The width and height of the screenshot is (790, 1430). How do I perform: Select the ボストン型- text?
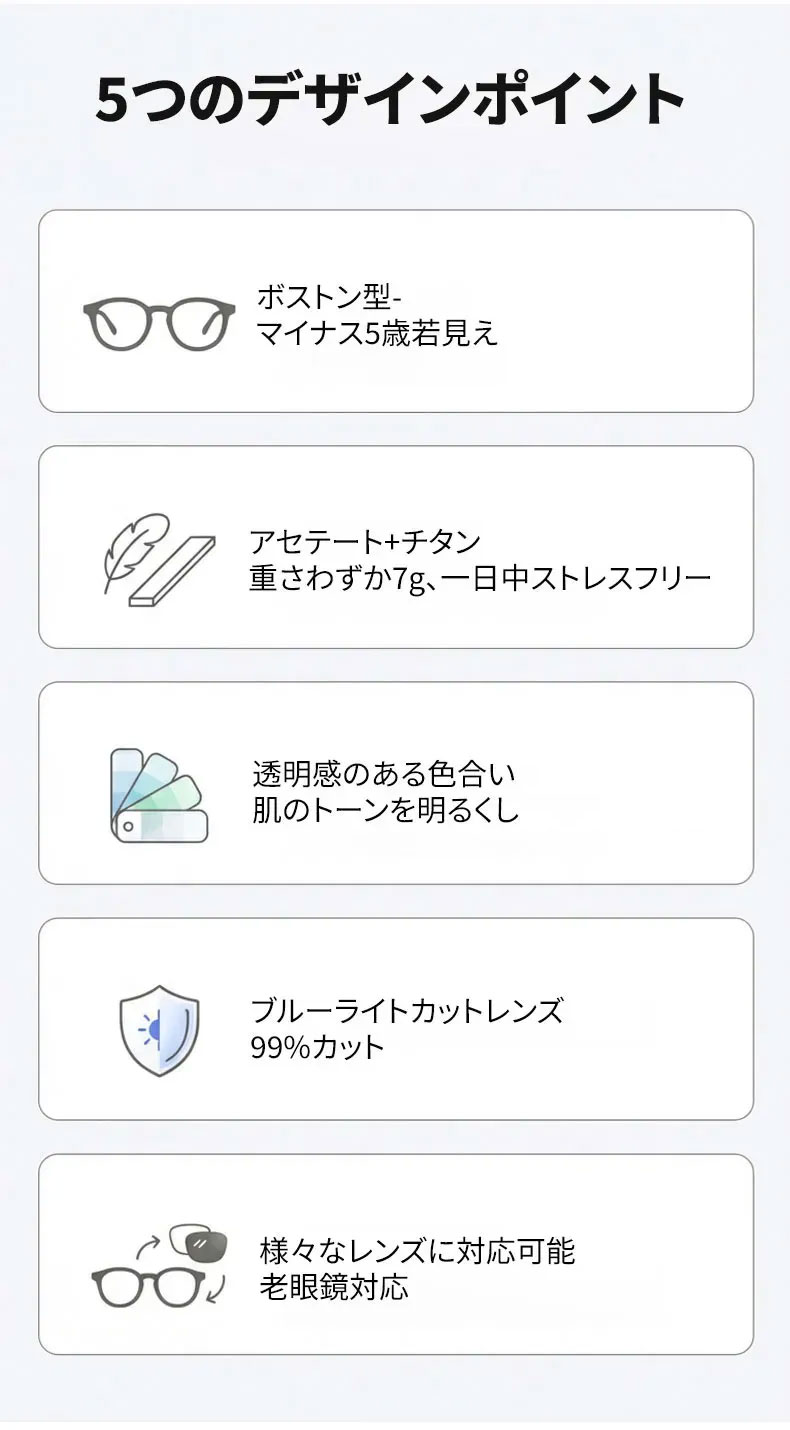(x=329, y=297)
